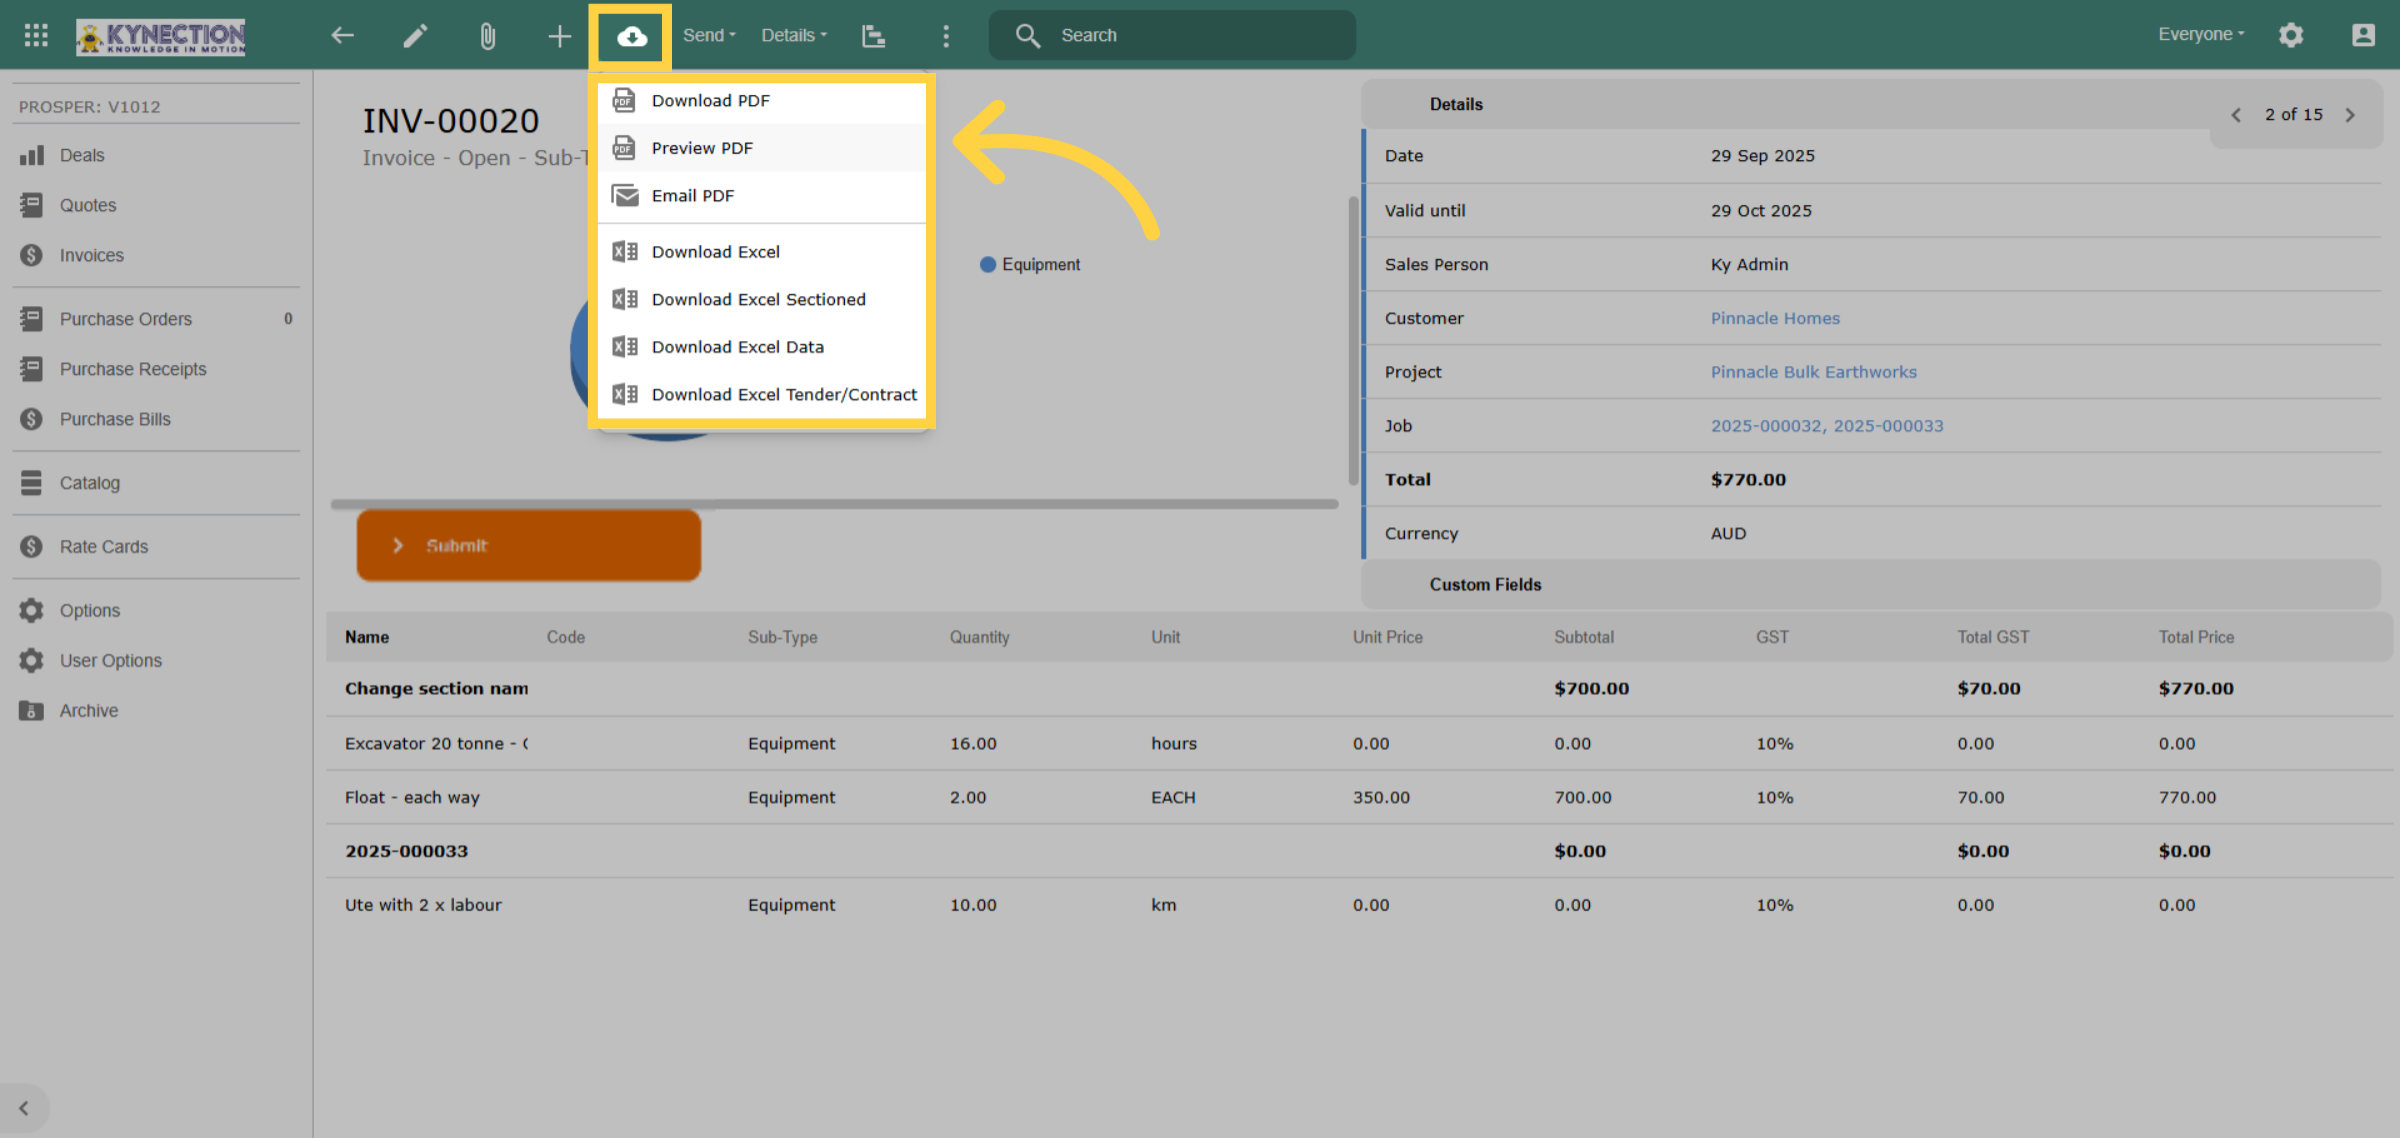Viewport: 2400px width, 1138px height.
Task: Click the 'INV-00020' invoice title
Action: point(450,121)
